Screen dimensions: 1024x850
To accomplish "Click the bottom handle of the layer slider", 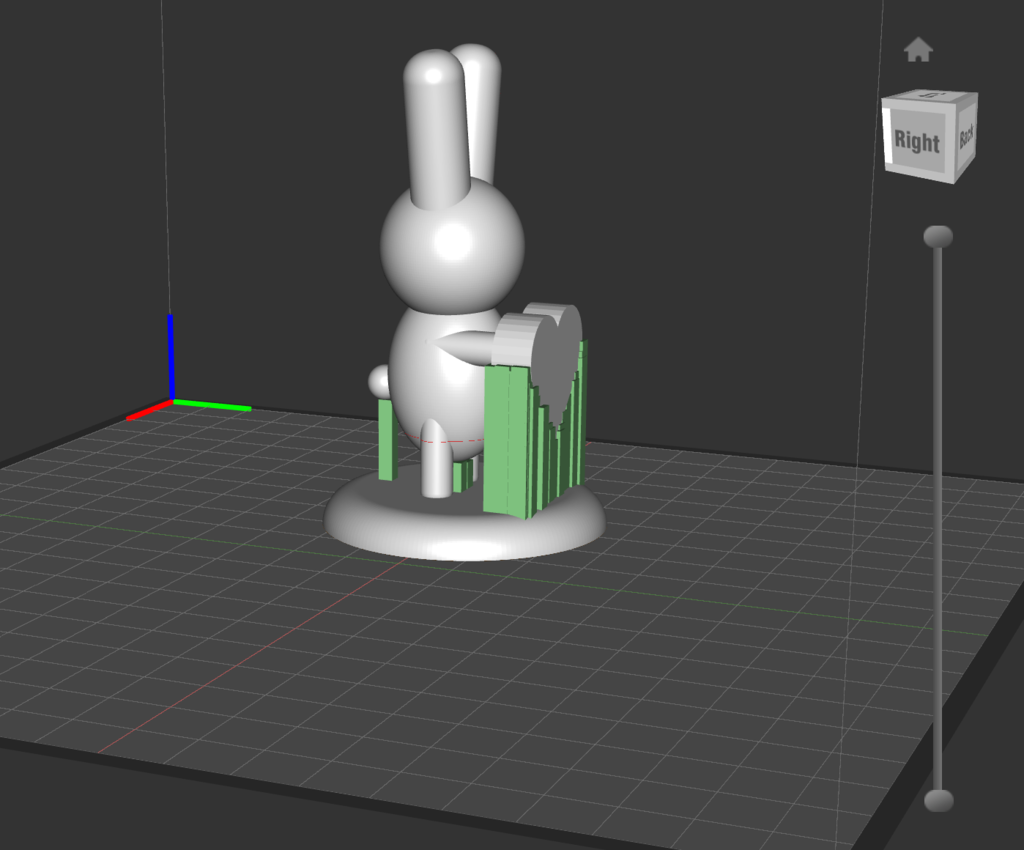I will (x=938, y=799).
